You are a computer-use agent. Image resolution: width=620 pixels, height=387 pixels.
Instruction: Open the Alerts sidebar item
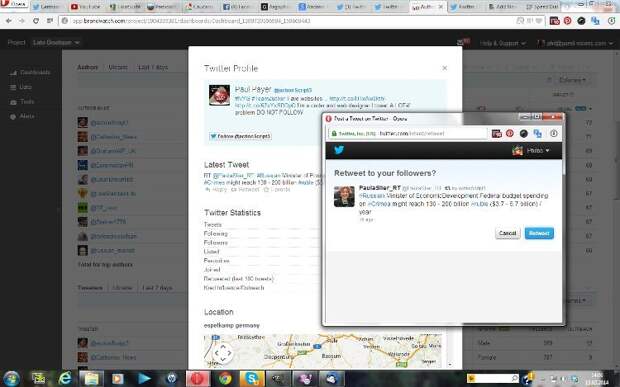tap(22, 116)
